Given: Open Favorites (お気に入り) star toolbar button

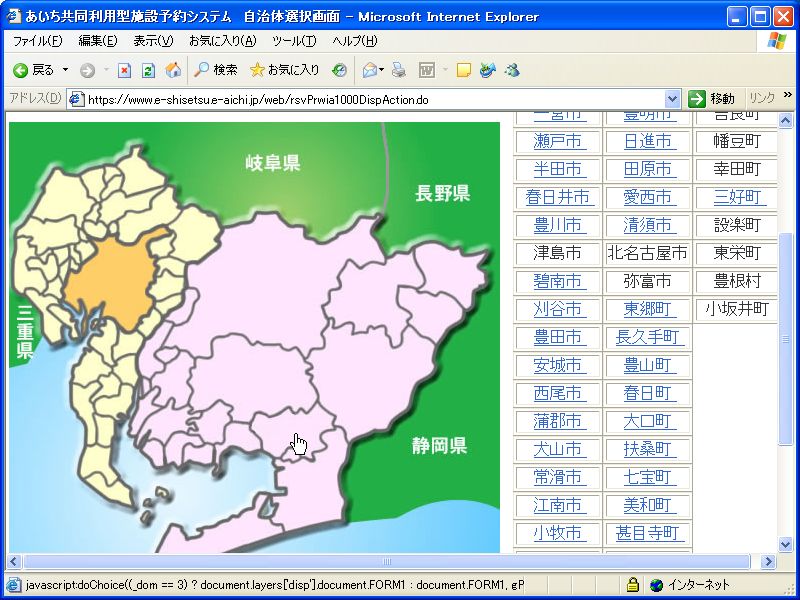Looking at the screenshot, I should tap(285, 70).
